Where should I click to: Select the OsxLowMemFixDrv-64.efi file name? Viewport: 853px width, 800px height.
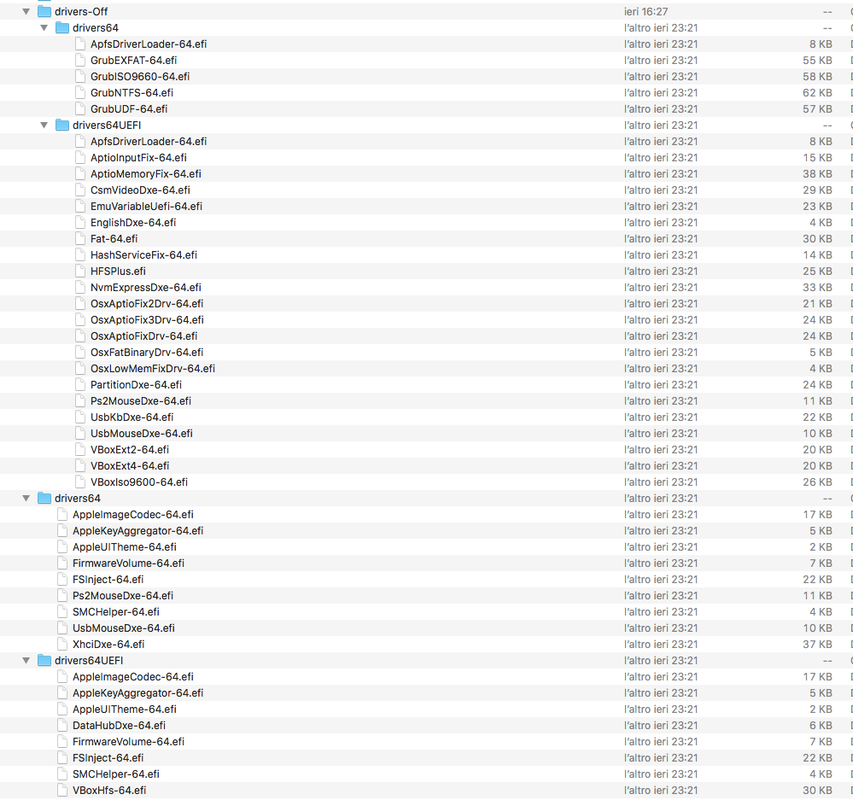pyautogui.click(x=153, y=369)
